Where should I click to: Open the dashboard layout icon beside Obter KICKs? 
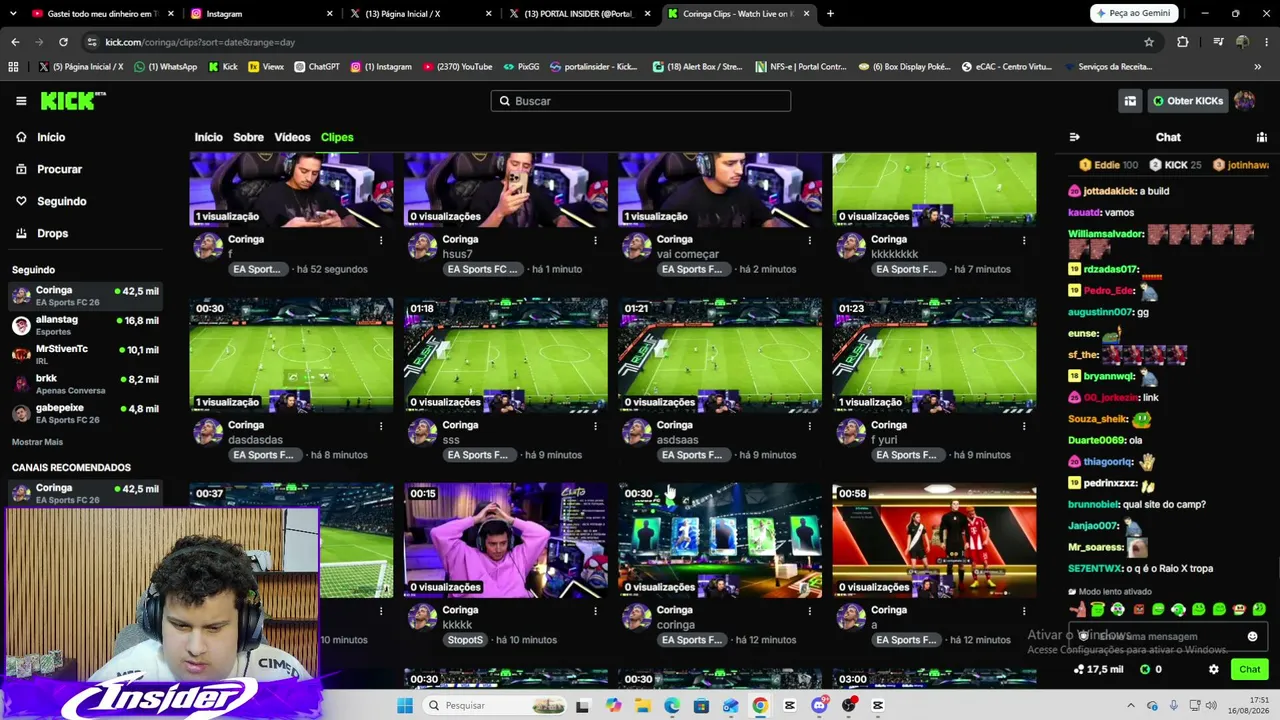pyautogui.click(x=1130, y=101)
